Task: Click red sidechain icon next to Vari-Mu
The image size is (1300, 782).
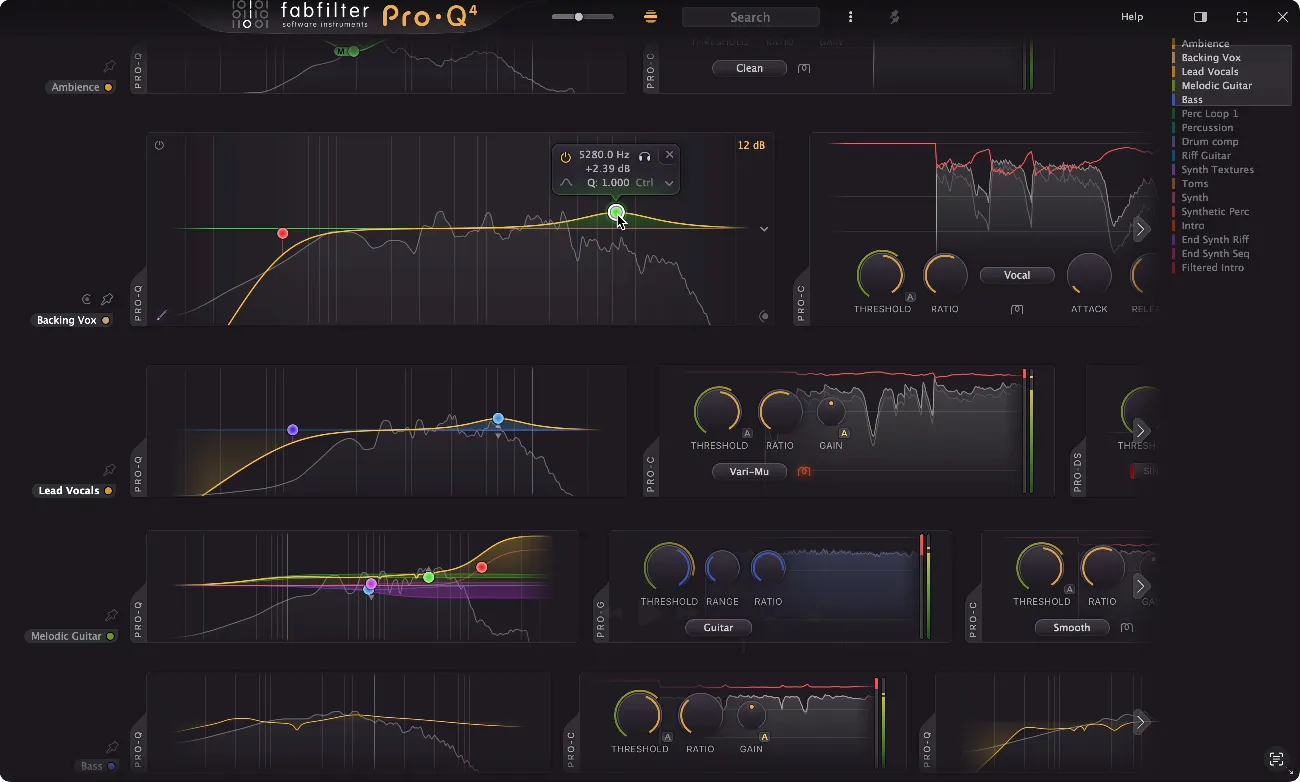Action: [804, 471]
